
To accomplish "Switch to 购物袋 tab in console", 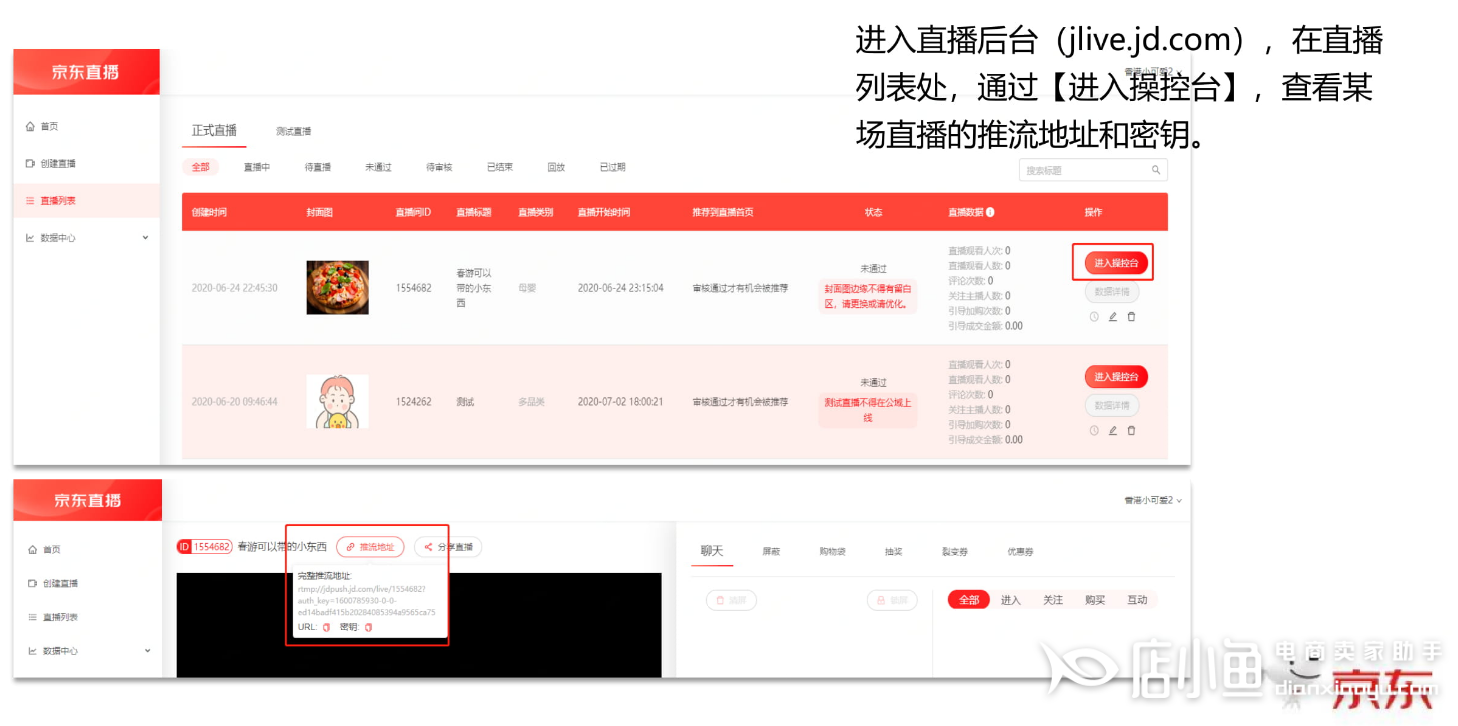I will [832, 552].
